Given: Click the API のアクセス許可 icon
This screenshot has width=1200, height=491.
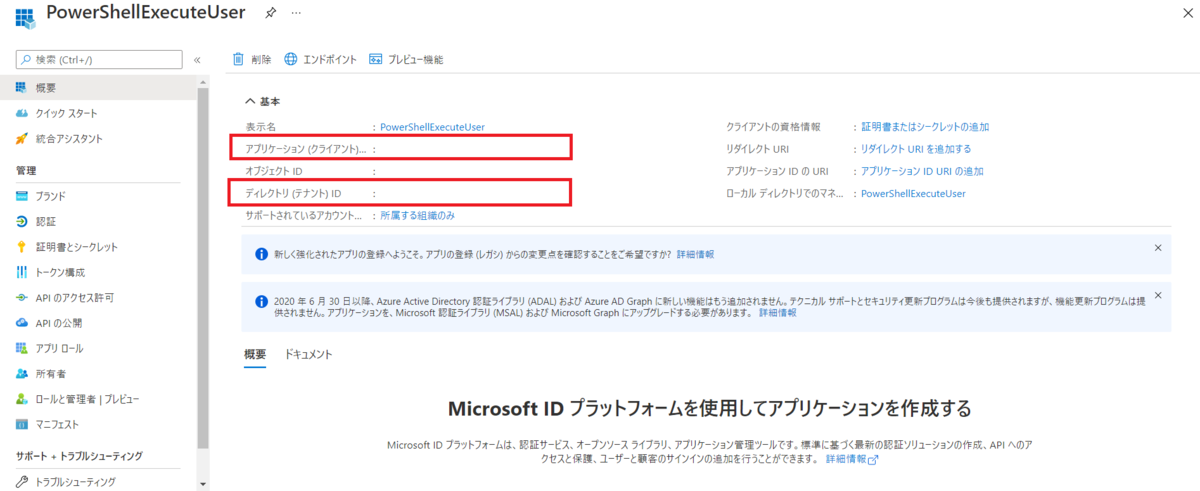Looking at the screenshot, I should tap(22, 298).
